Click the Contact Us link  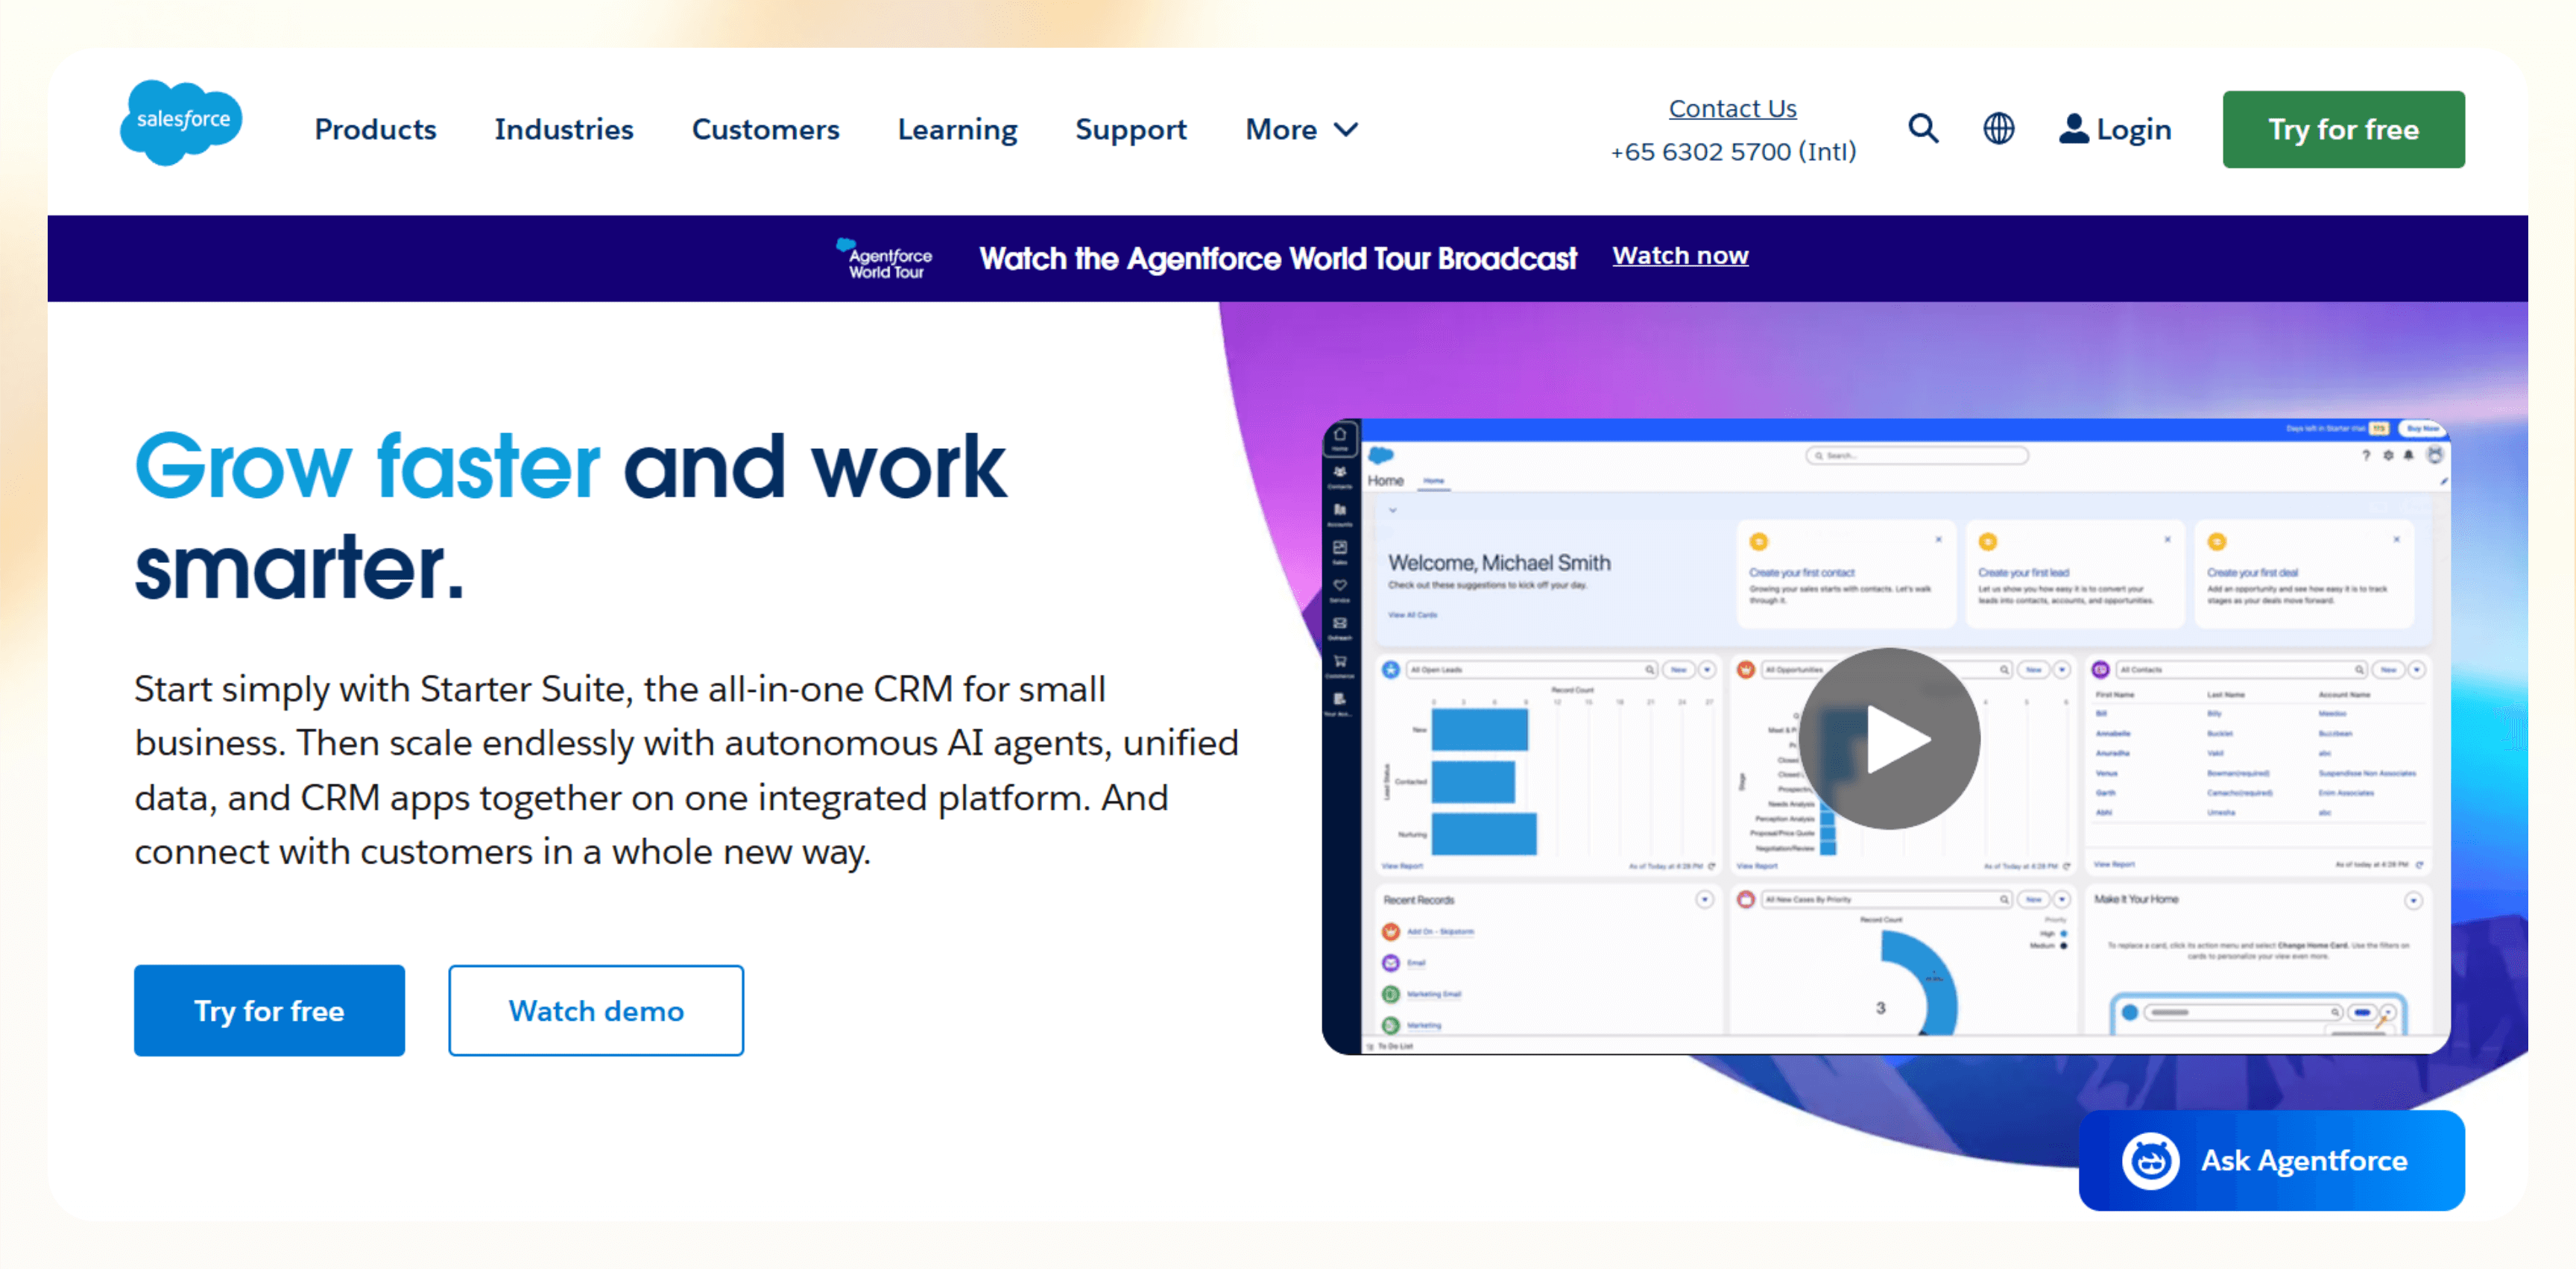coord(1732,108)
